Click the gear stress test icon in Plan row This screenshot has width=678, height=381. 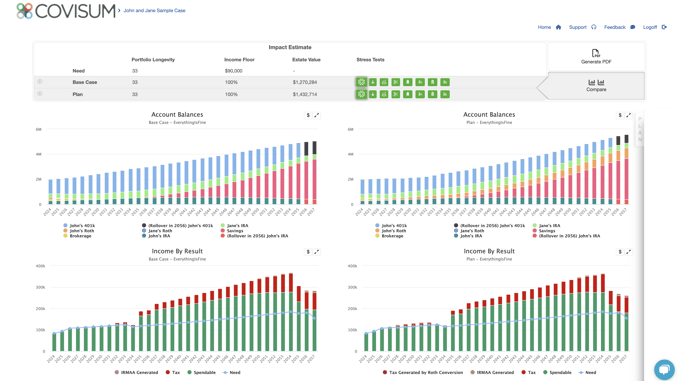(x=361, y=94)
